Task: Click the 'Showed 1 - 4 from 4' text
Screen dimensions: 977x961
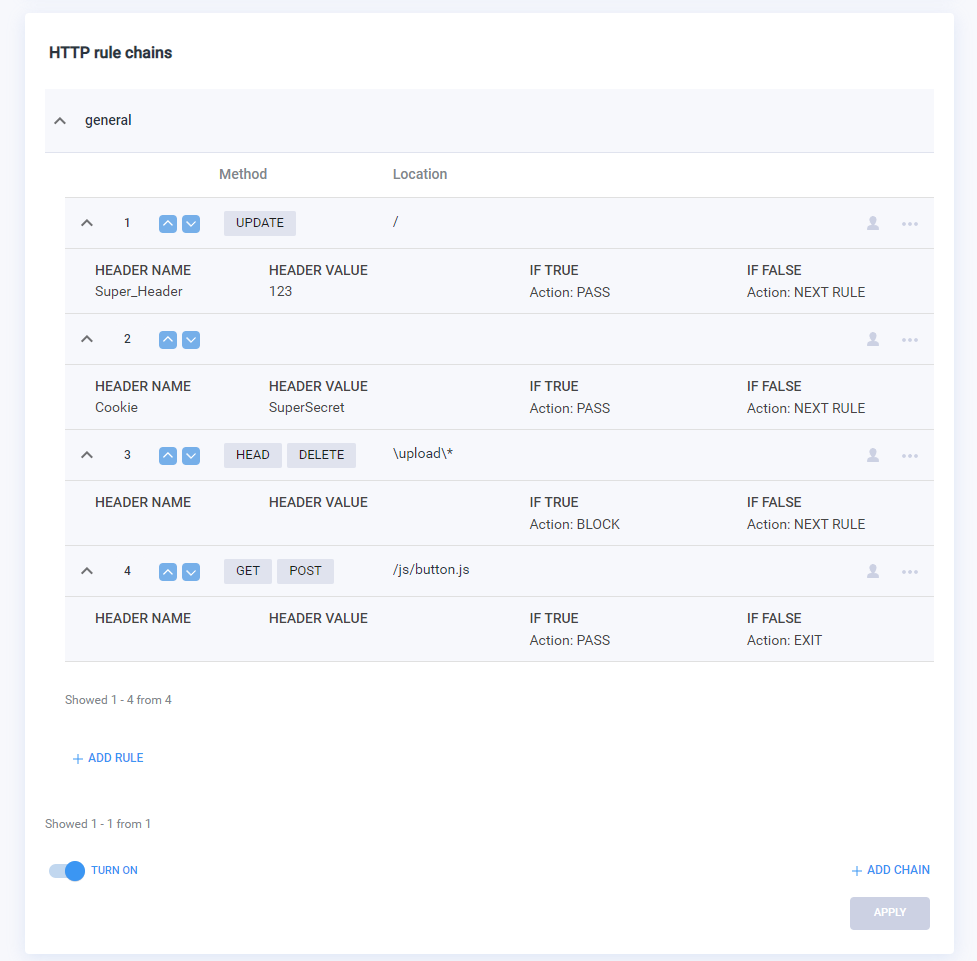Action: click(118, 700)
